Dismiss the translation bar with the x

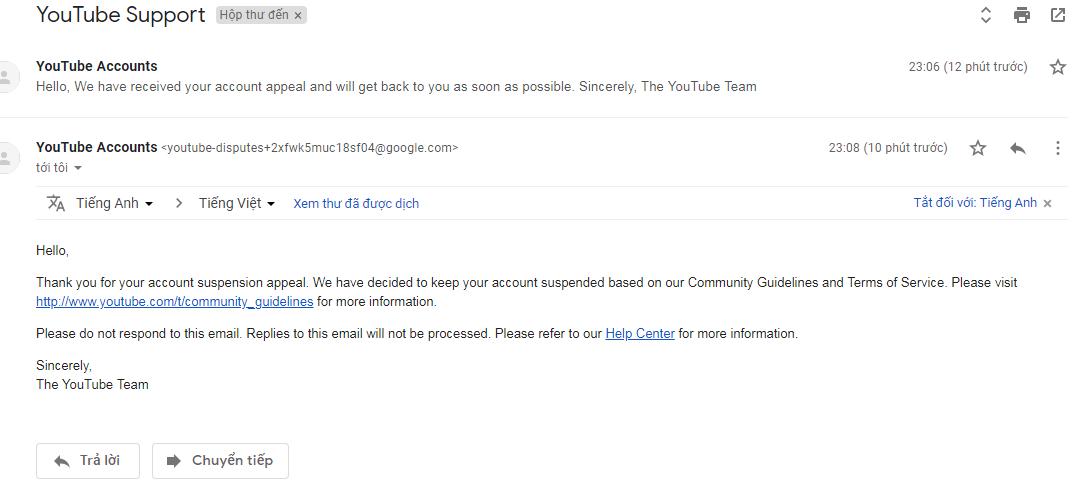click(1047, 203)
